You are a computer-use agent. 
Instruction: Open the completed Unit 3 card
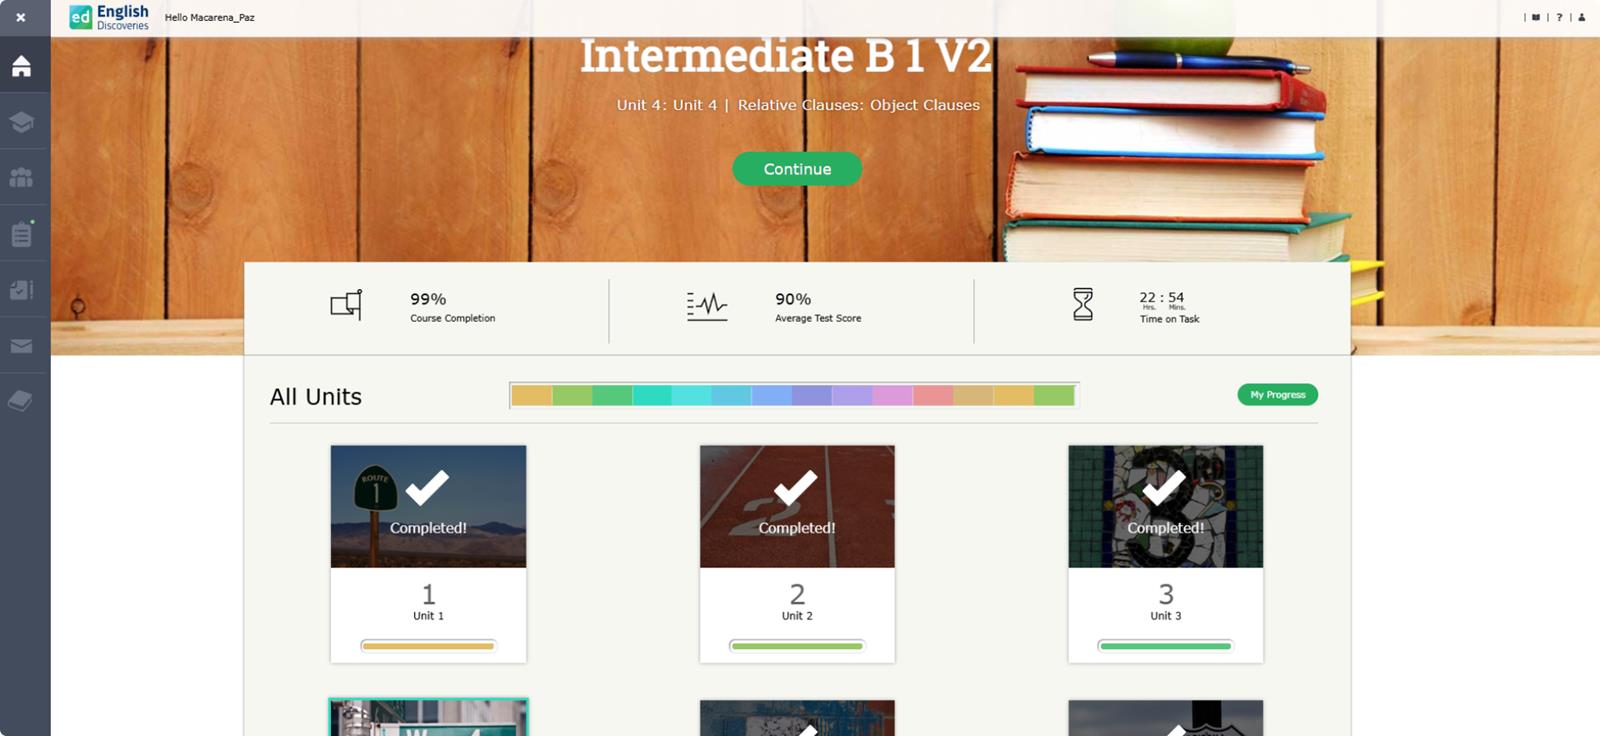1165,554
